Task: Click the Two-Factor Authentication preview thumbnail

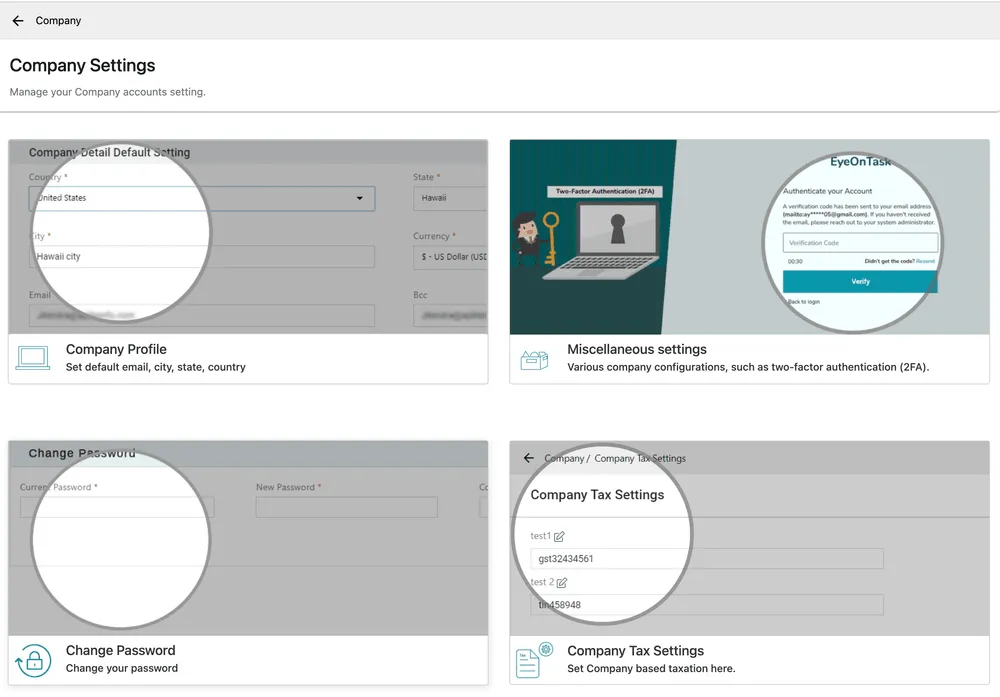Action: tap(749, 237)
